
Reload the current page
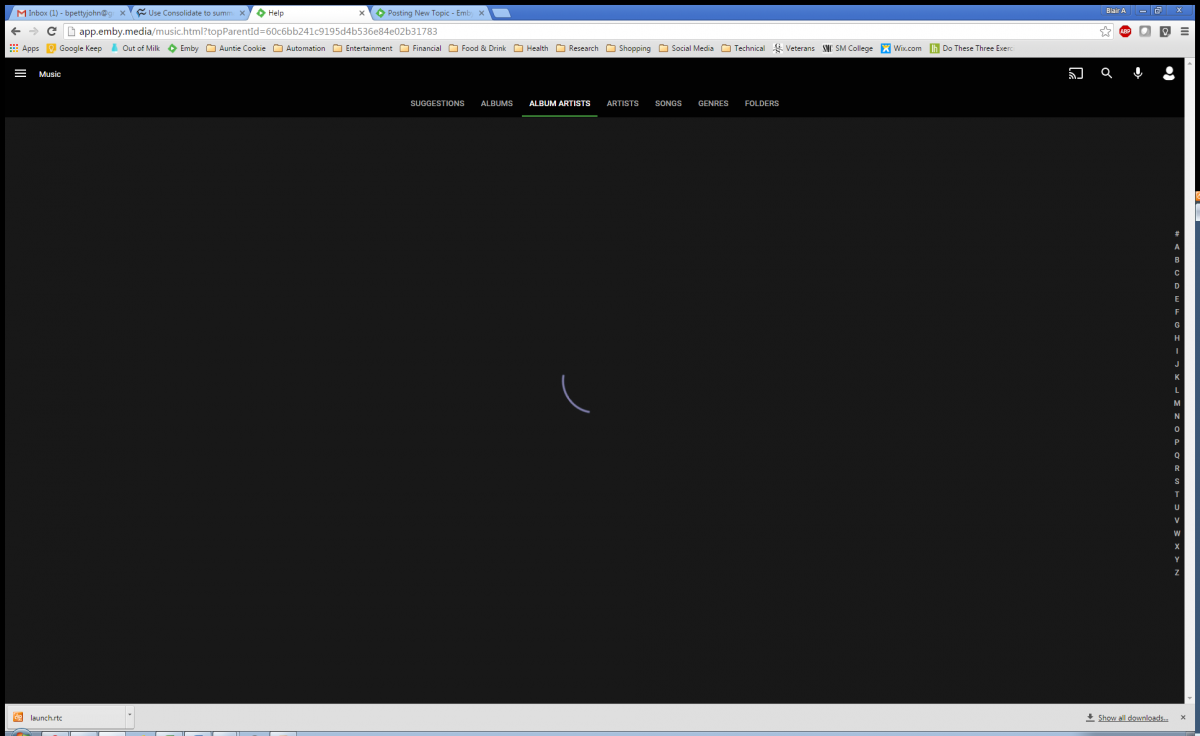point(52,31)
